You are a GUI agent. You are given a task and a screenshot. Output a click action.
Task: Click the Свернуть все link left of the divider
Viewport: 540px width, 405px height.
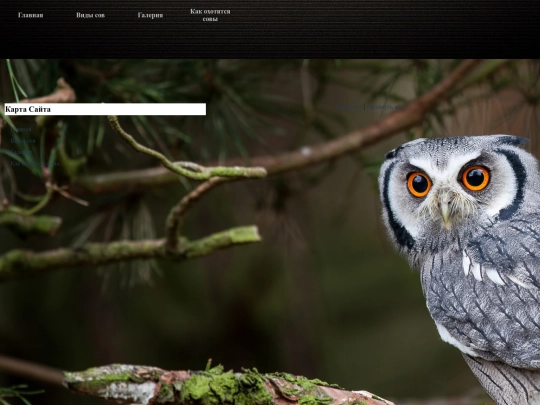click(349, 107)
